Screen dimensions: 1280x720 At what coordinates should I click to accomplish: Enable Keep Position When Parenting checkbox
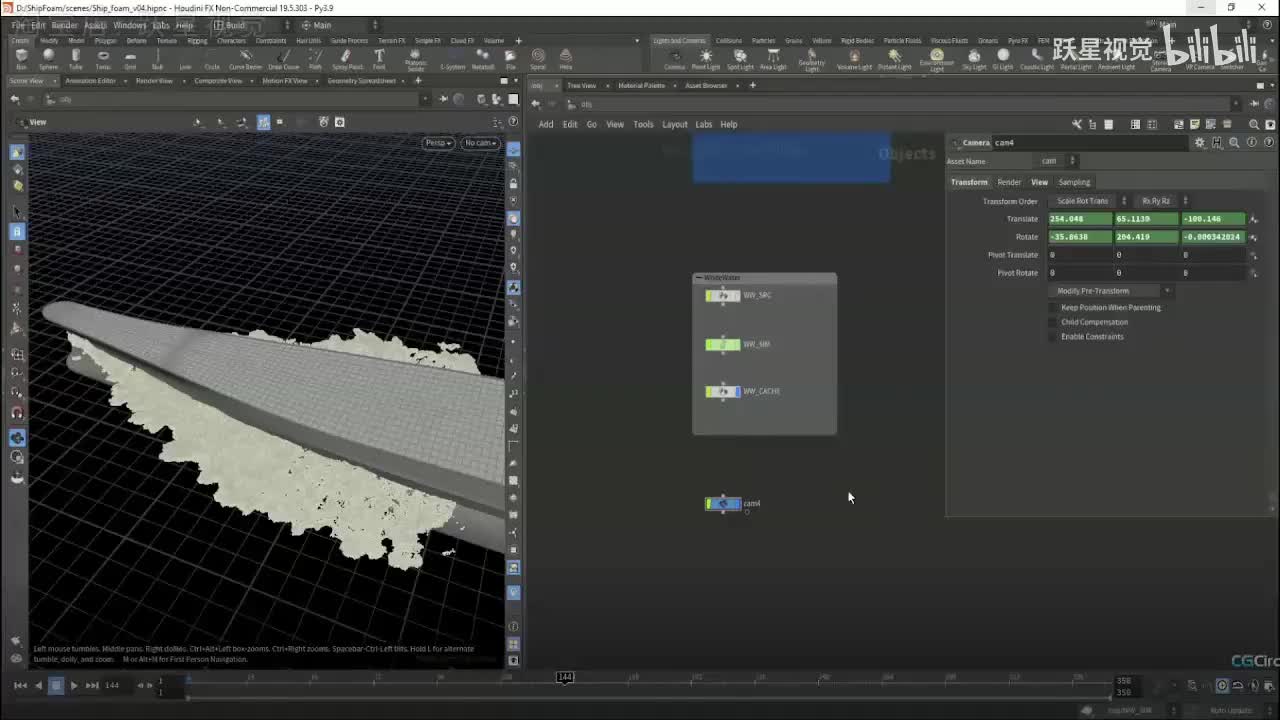click(1053, 308)
